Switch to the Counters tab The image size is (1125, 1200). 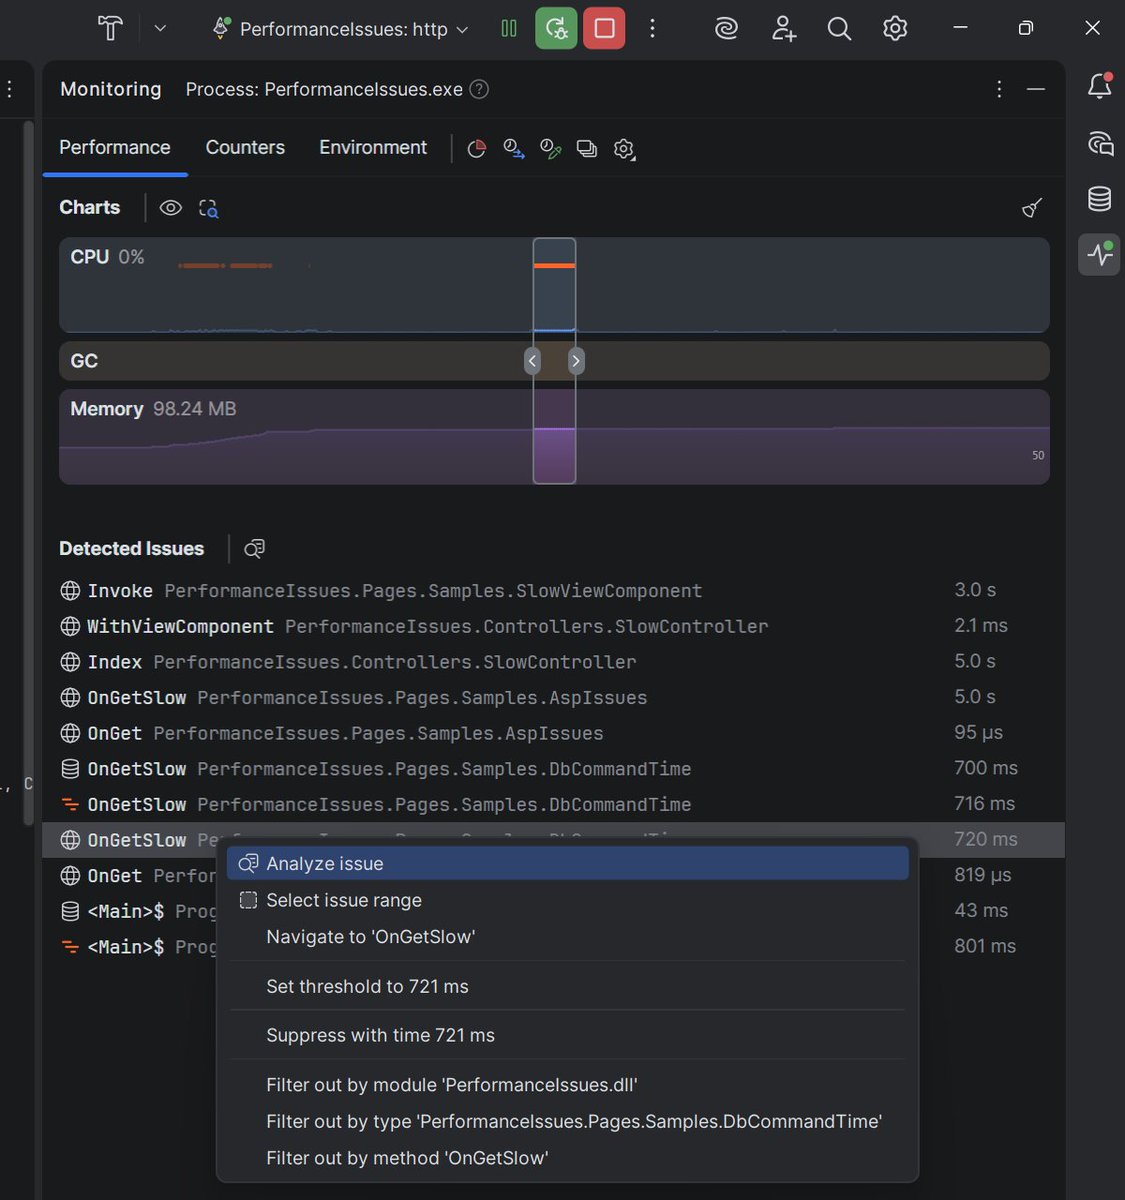coord(245,148)
